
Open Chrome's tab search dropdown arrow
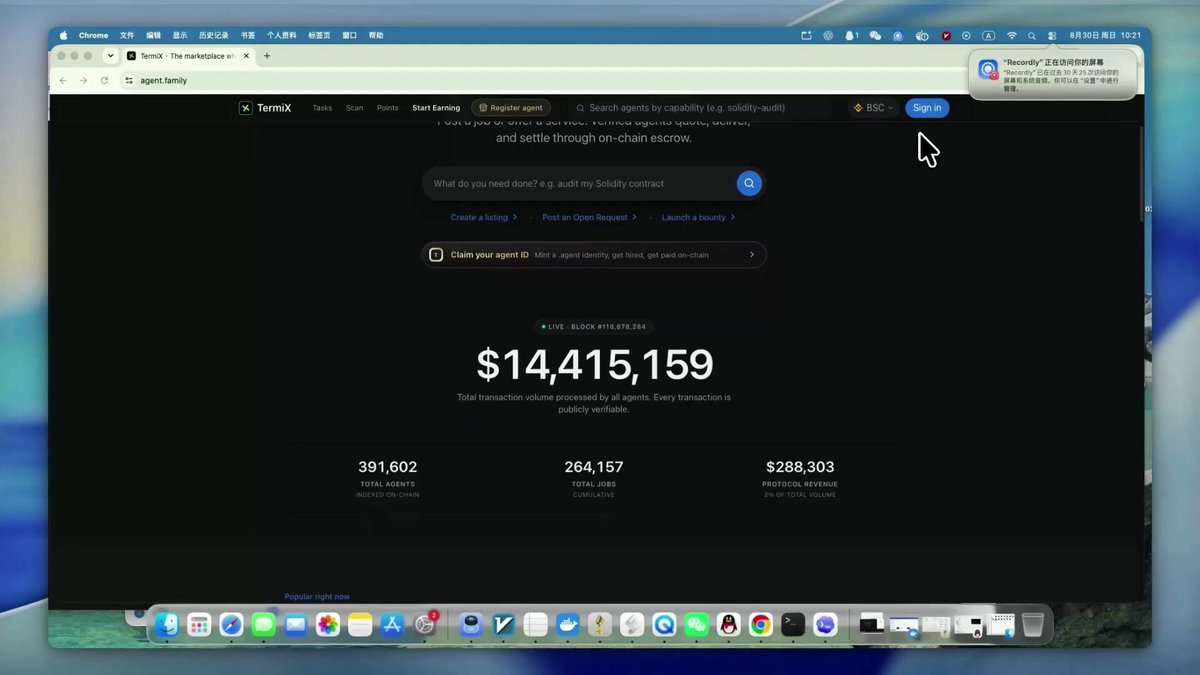(110, 56)
